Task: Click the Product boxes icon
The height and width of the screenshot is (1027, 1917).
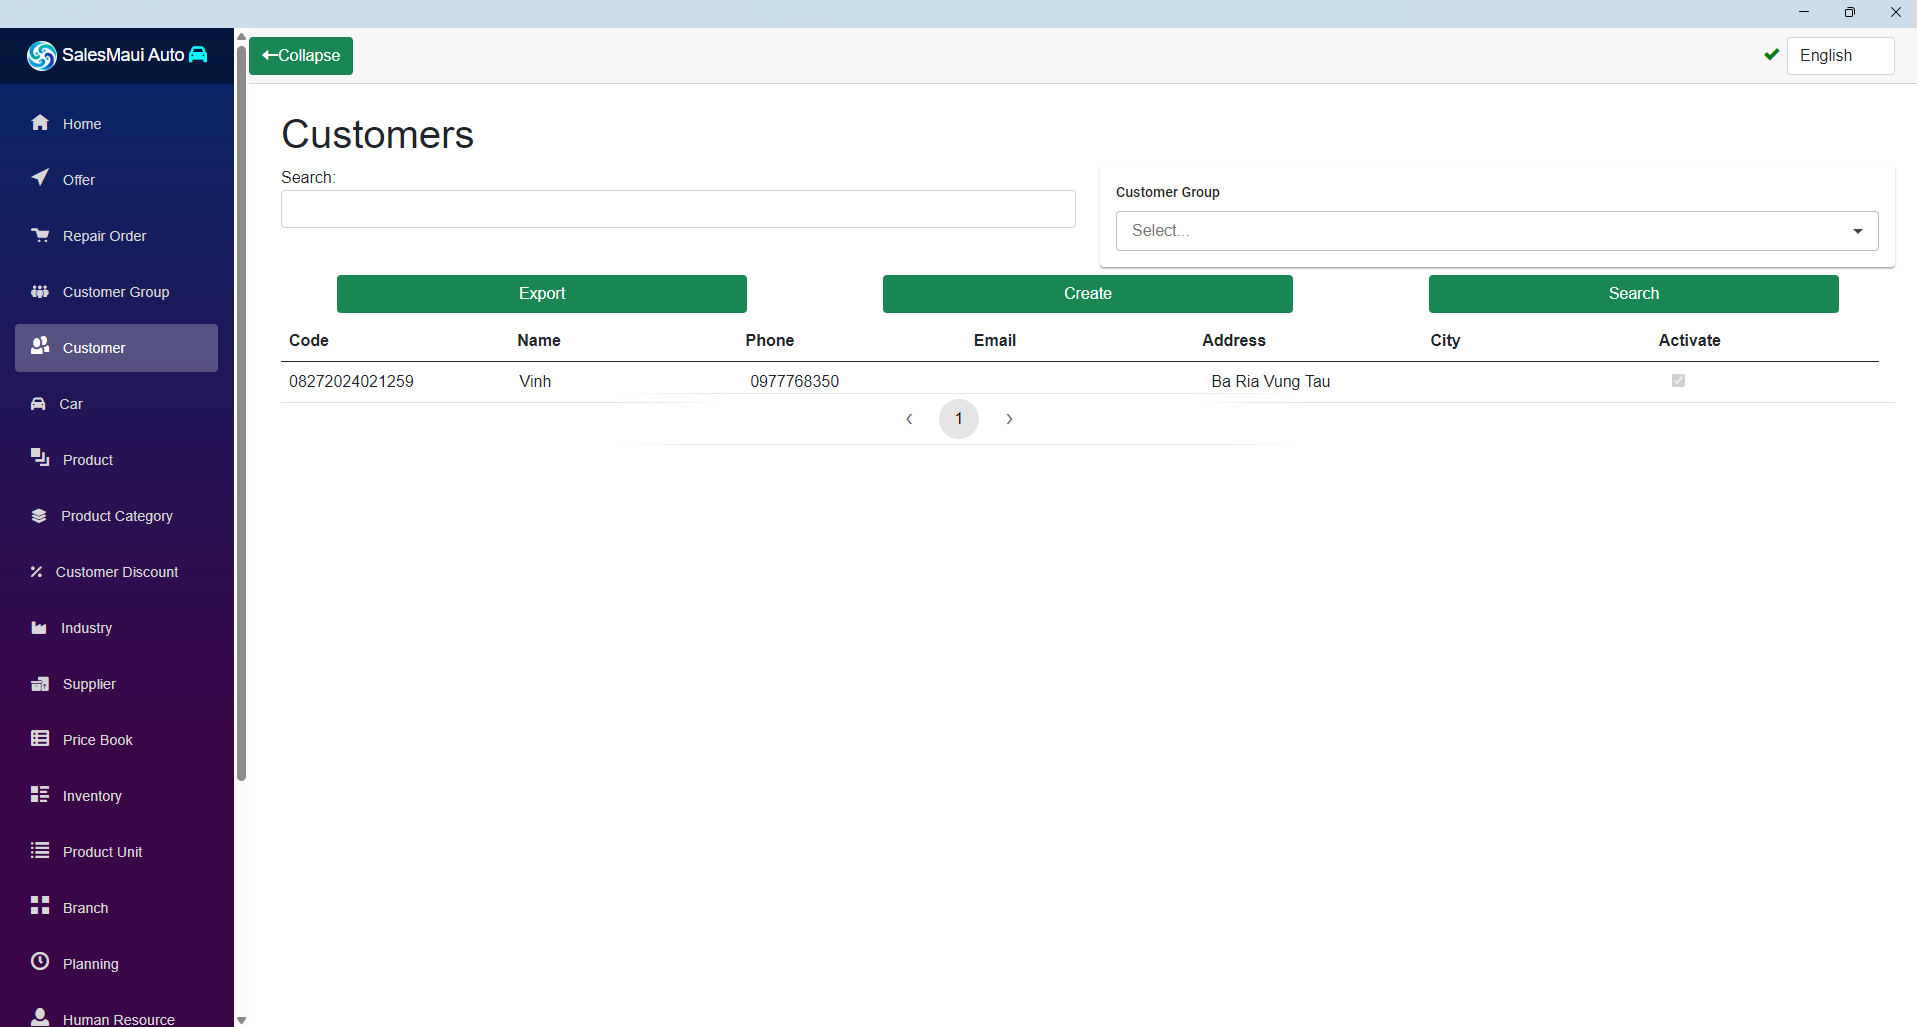Action: (x=40, y=457)
